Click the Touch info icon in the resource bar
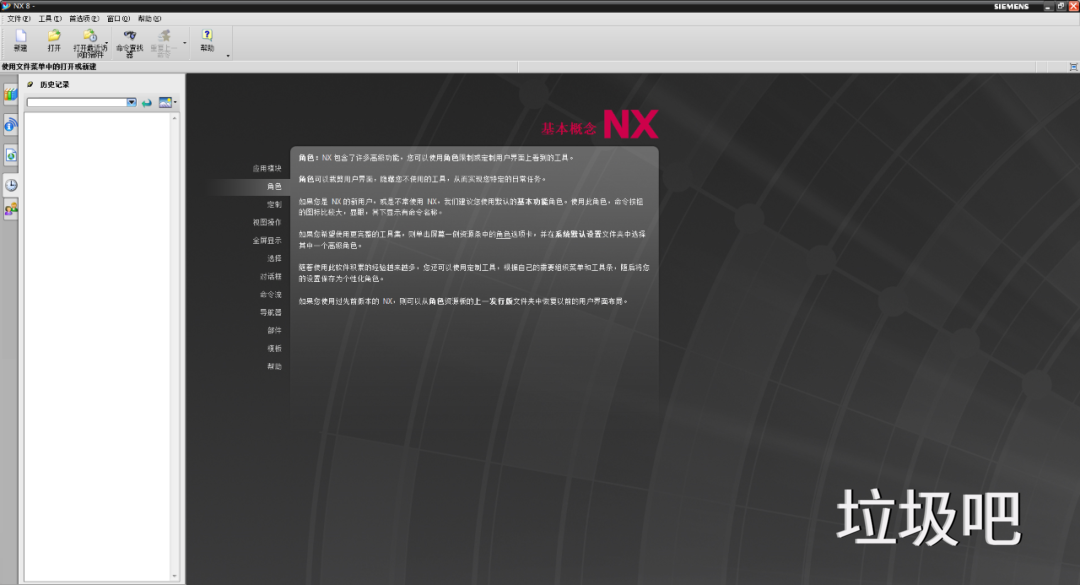Screen dimensions: 1080x585 pos(10,125)
